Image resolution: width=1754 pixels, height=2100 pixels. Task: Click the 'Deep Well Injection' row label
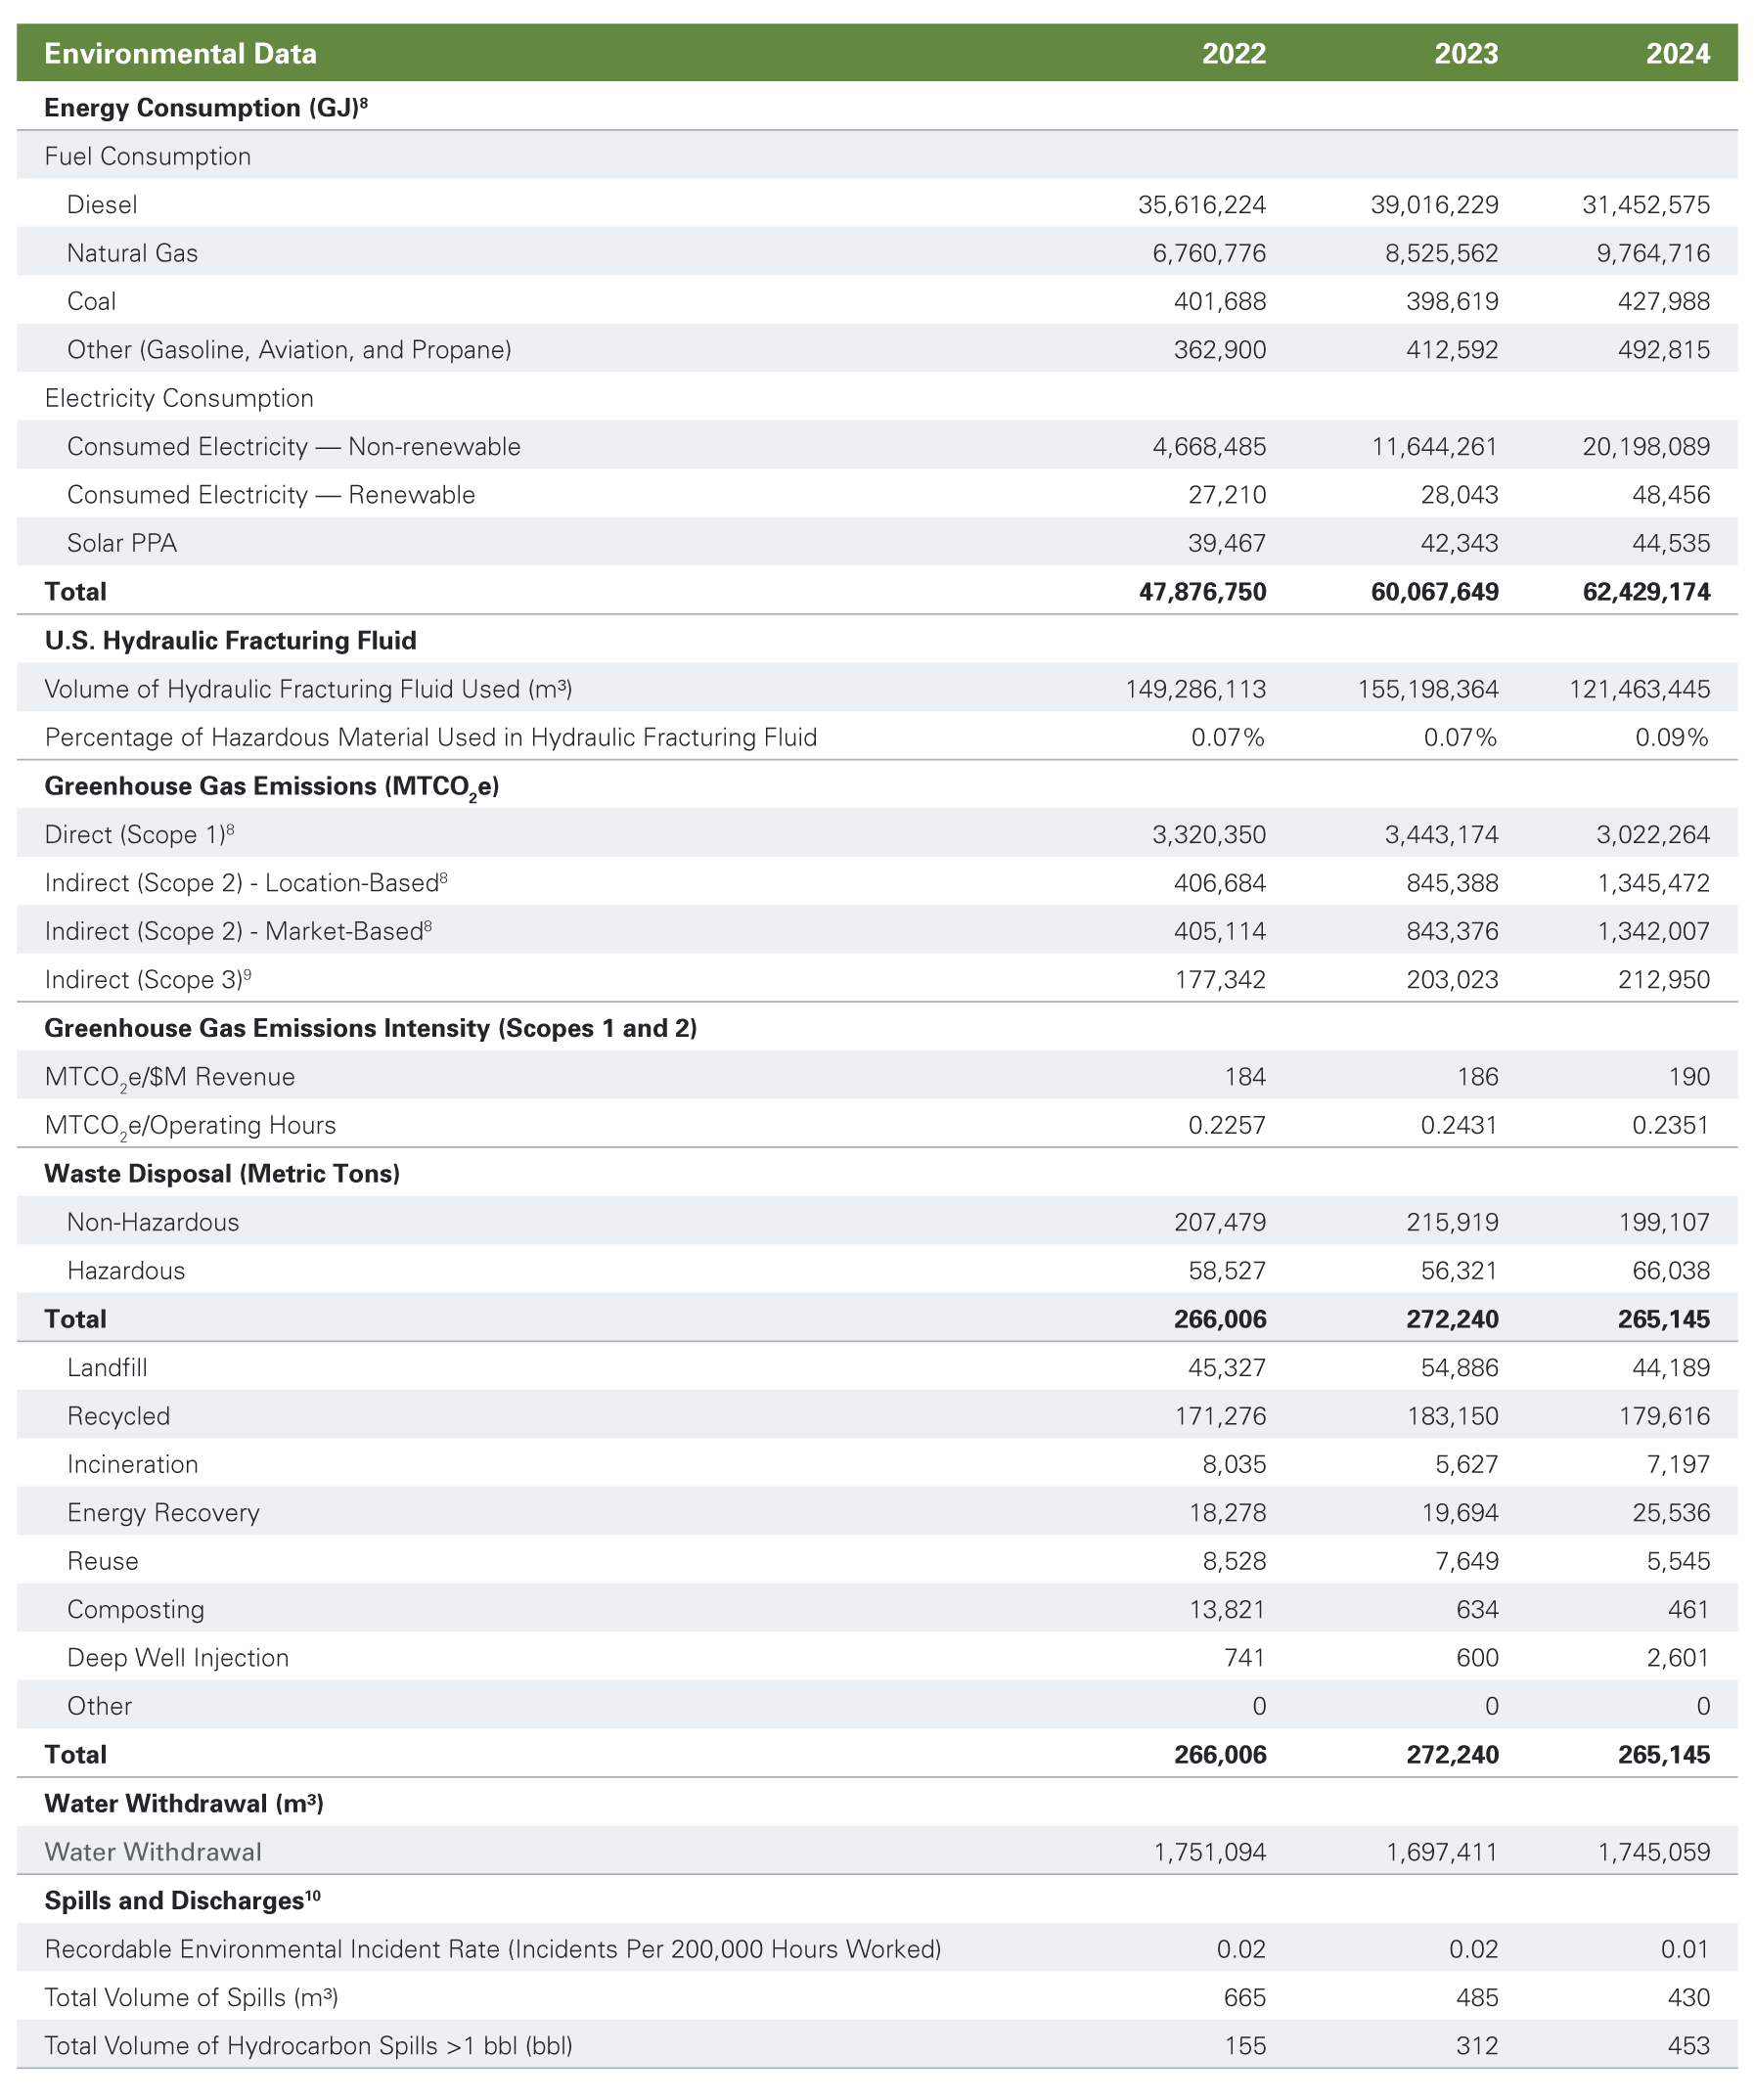point(178,1658)
